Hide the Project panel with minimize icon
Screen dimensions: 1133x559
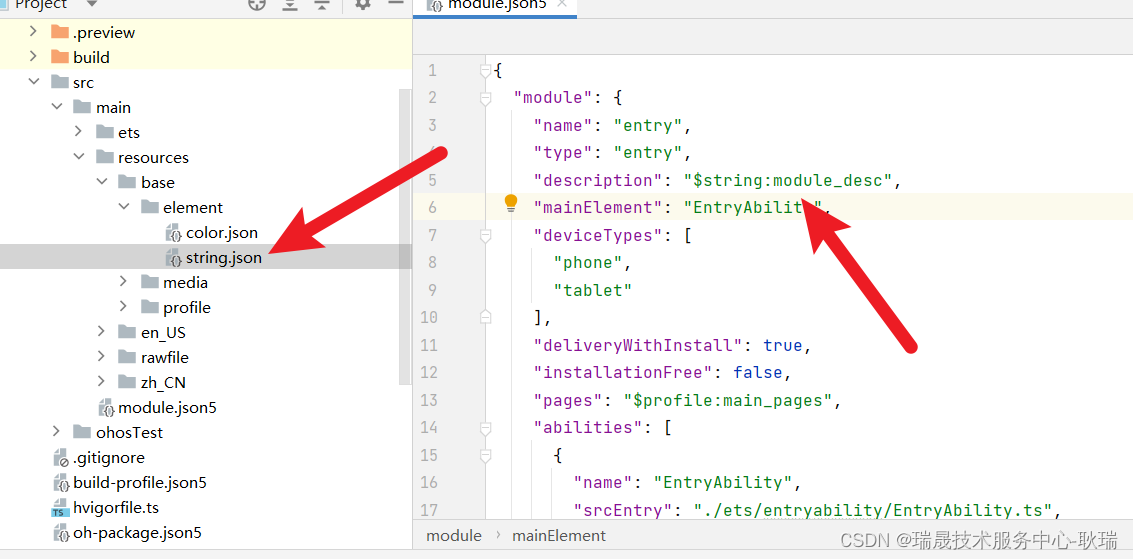pos(395,4)
